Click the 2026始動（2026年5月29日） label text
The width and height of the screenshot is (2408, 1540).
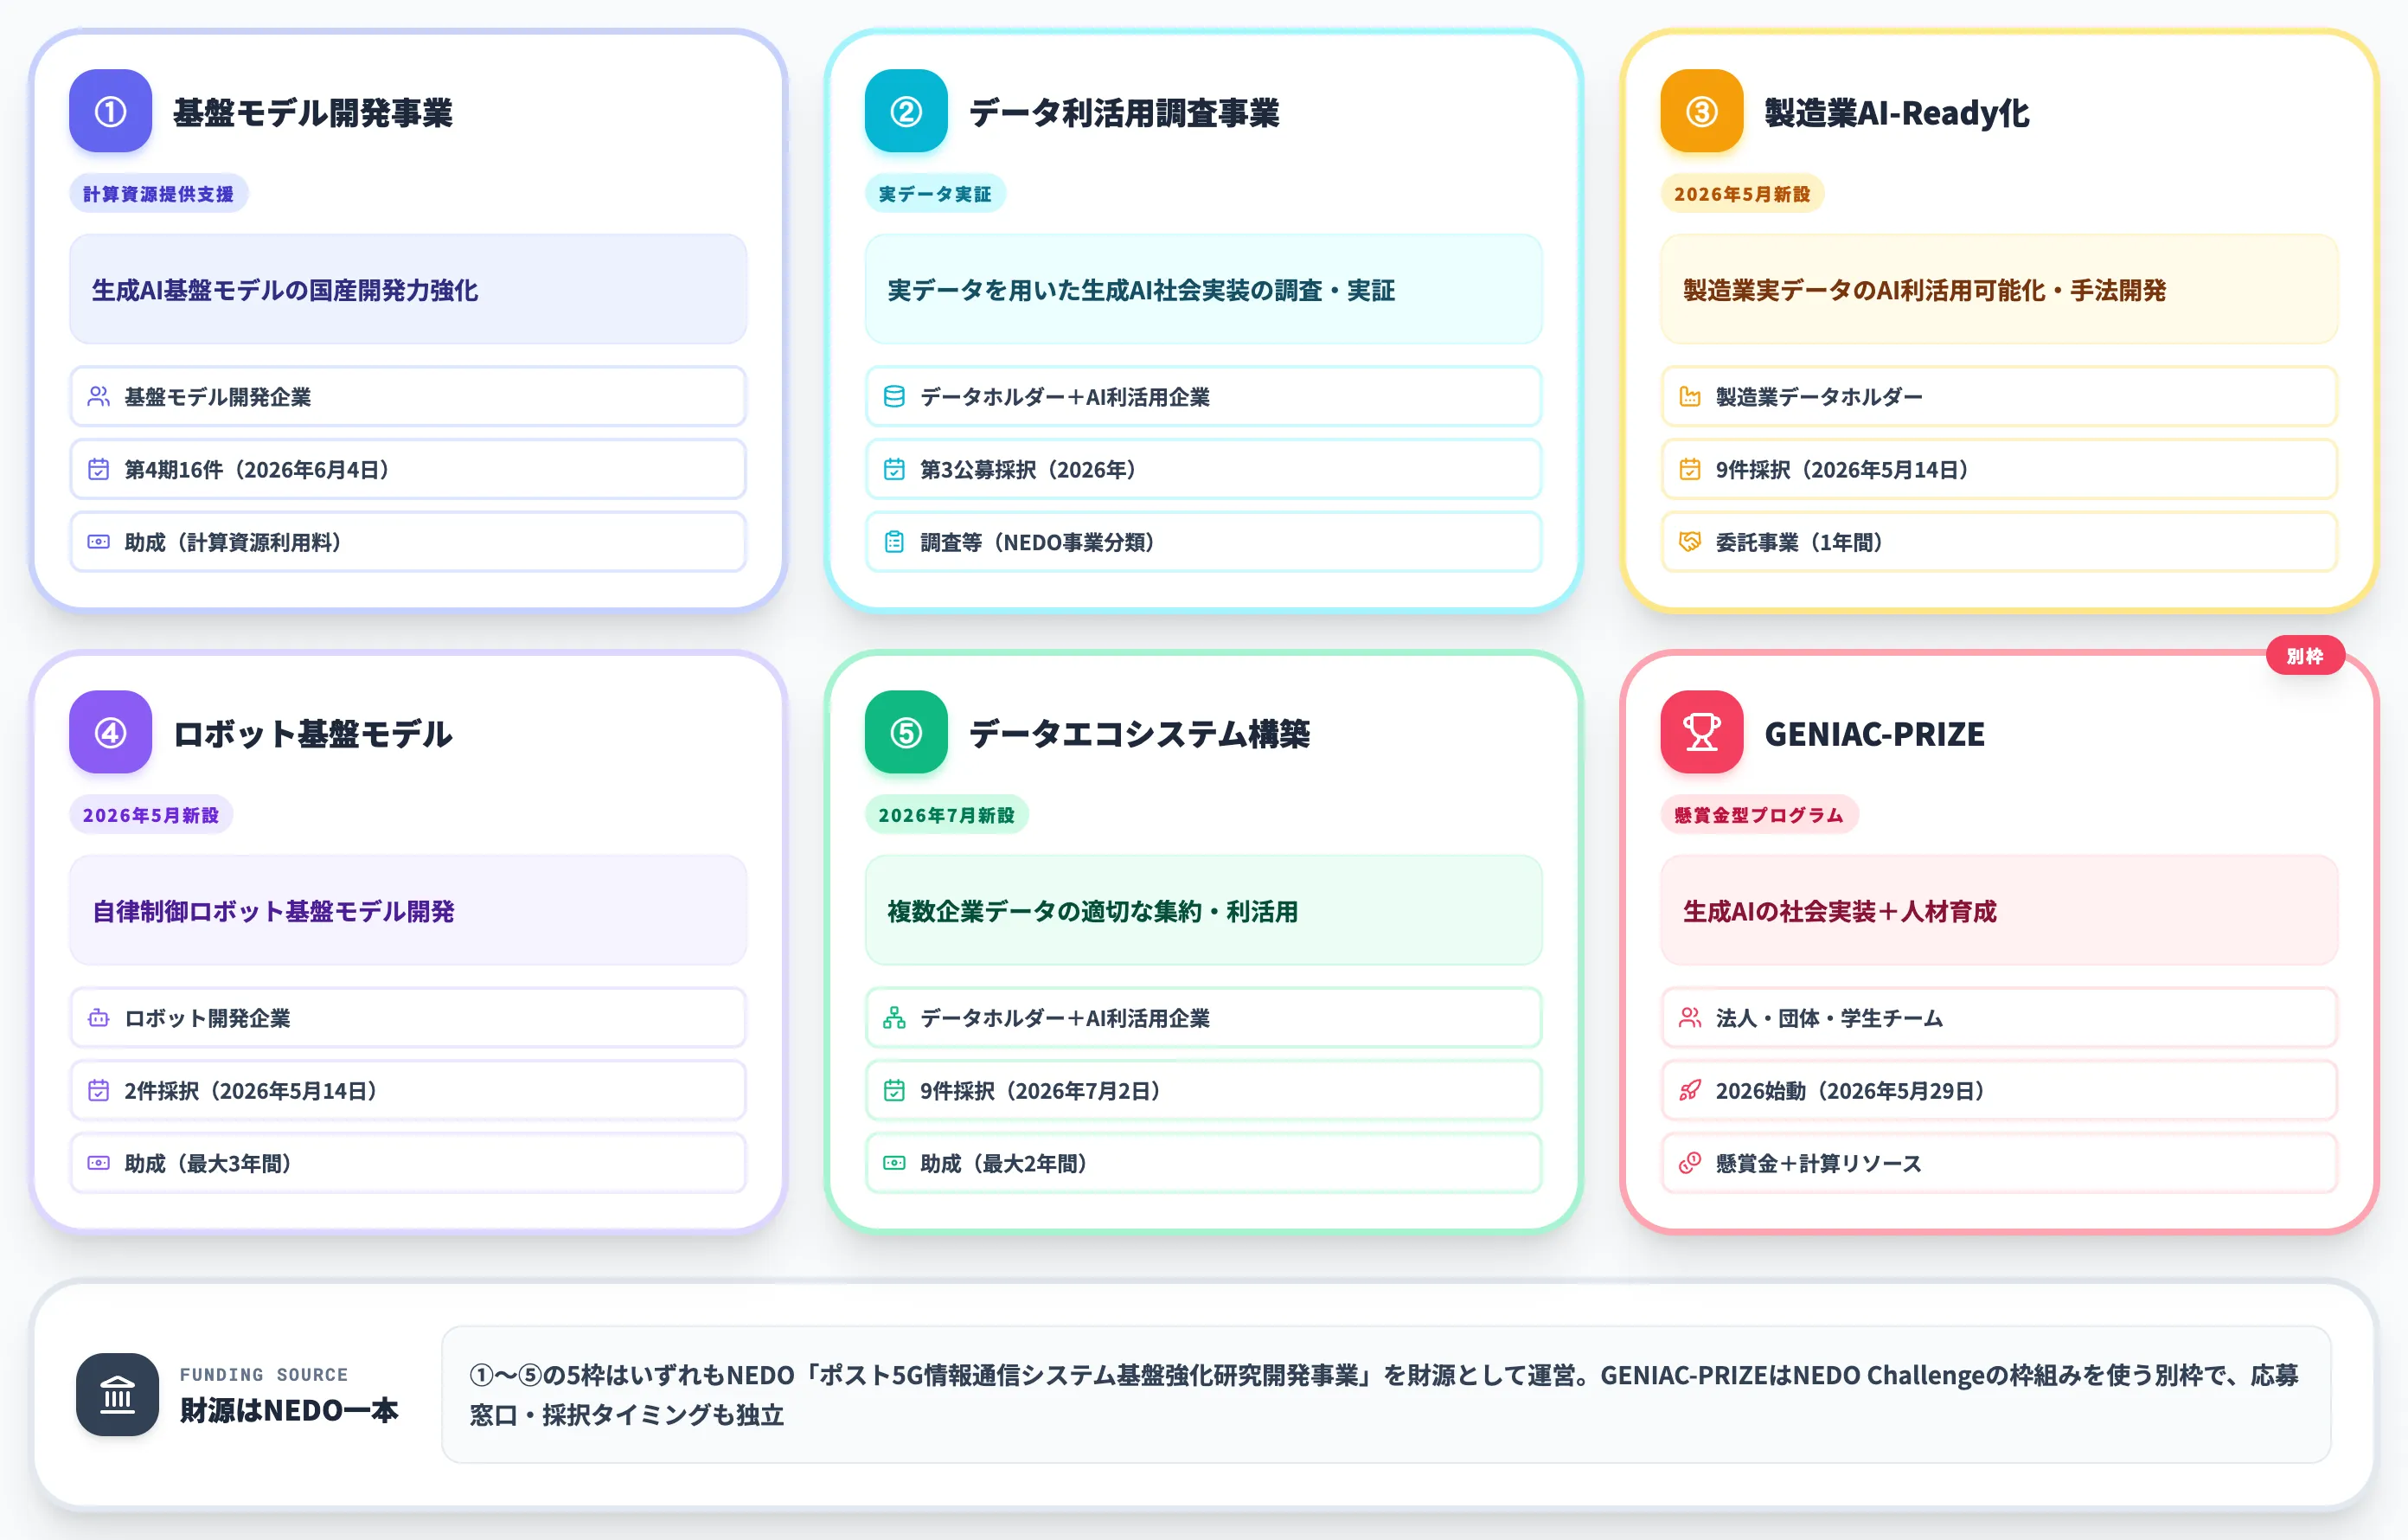click(x=1851, y=1091)
